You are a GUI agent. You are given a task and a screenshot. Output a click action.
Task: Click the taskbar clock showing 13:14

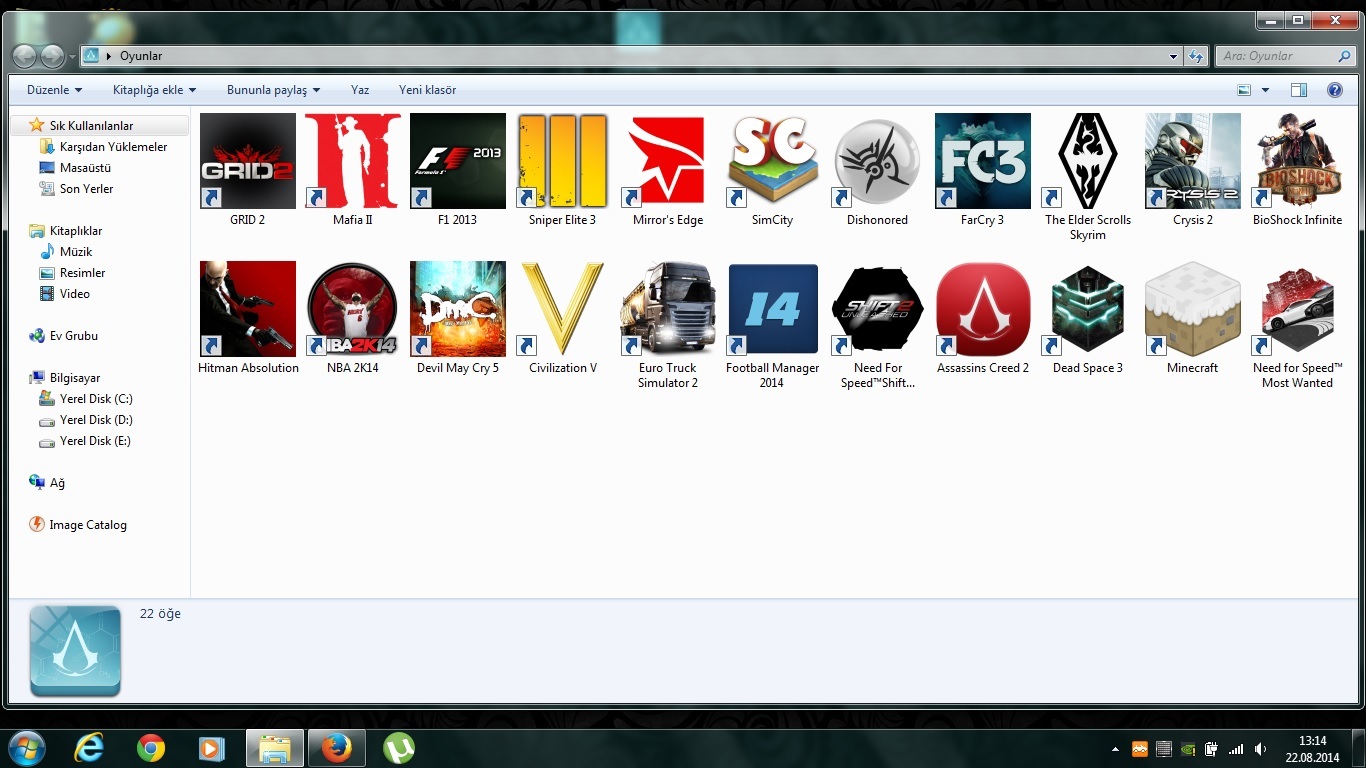(x=1311, y=749)
